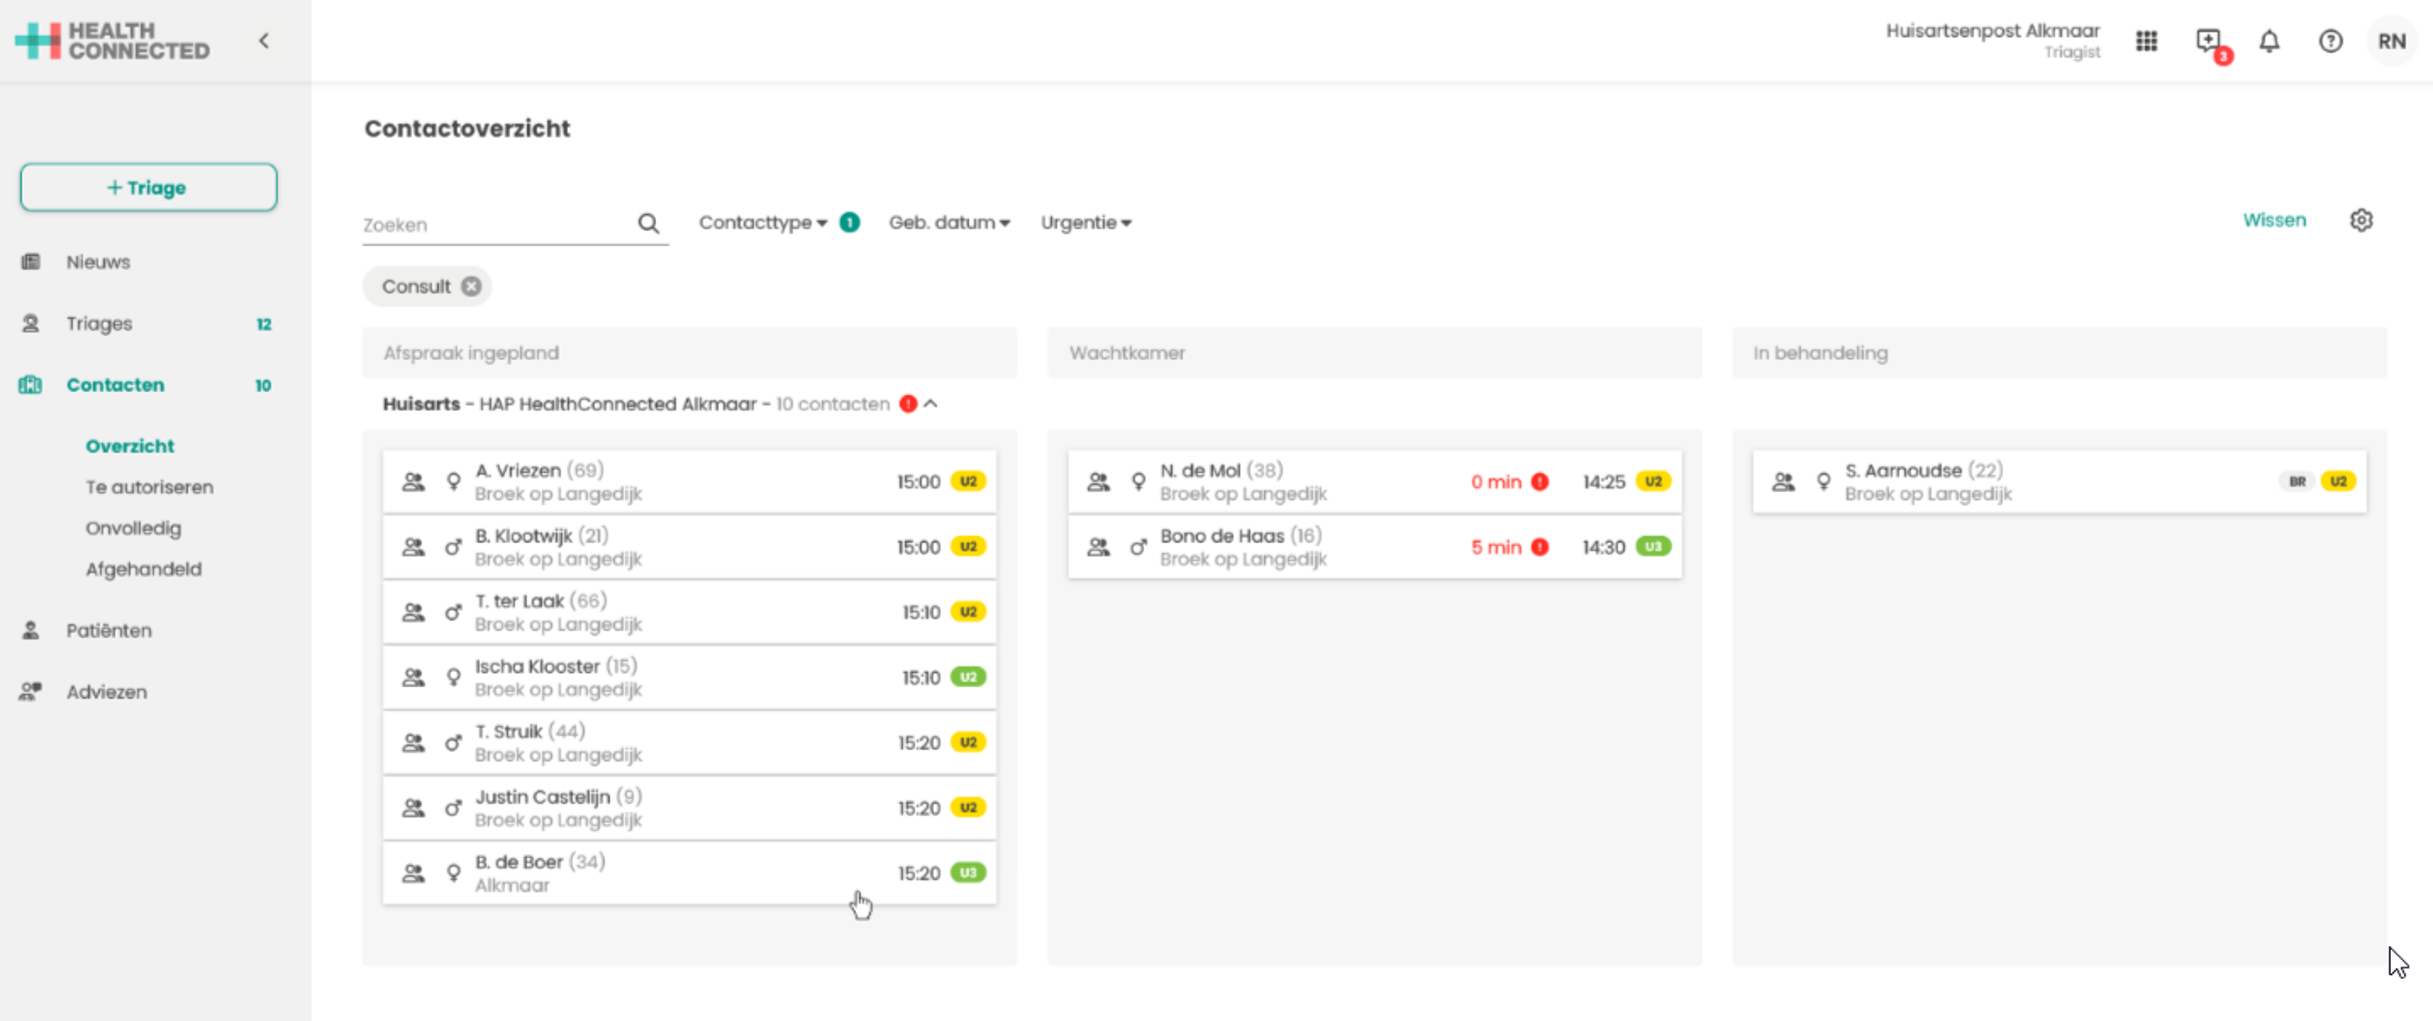The width and height of the screenshot is (2433, 1021).
Task: Collapse the Huisarts contact group
Action: click(x=931, y=404)
